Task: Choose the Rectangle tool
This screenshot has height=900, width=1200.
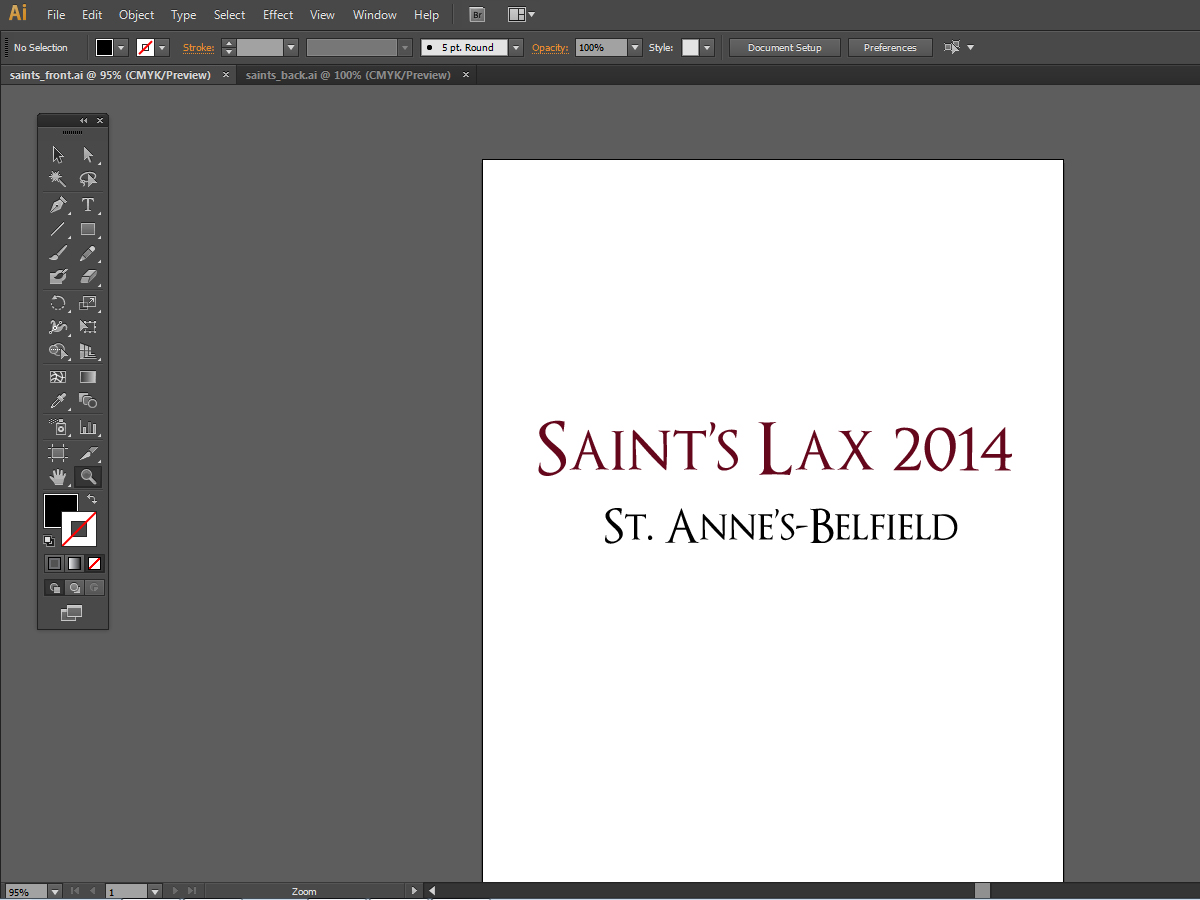Action: 88,229
